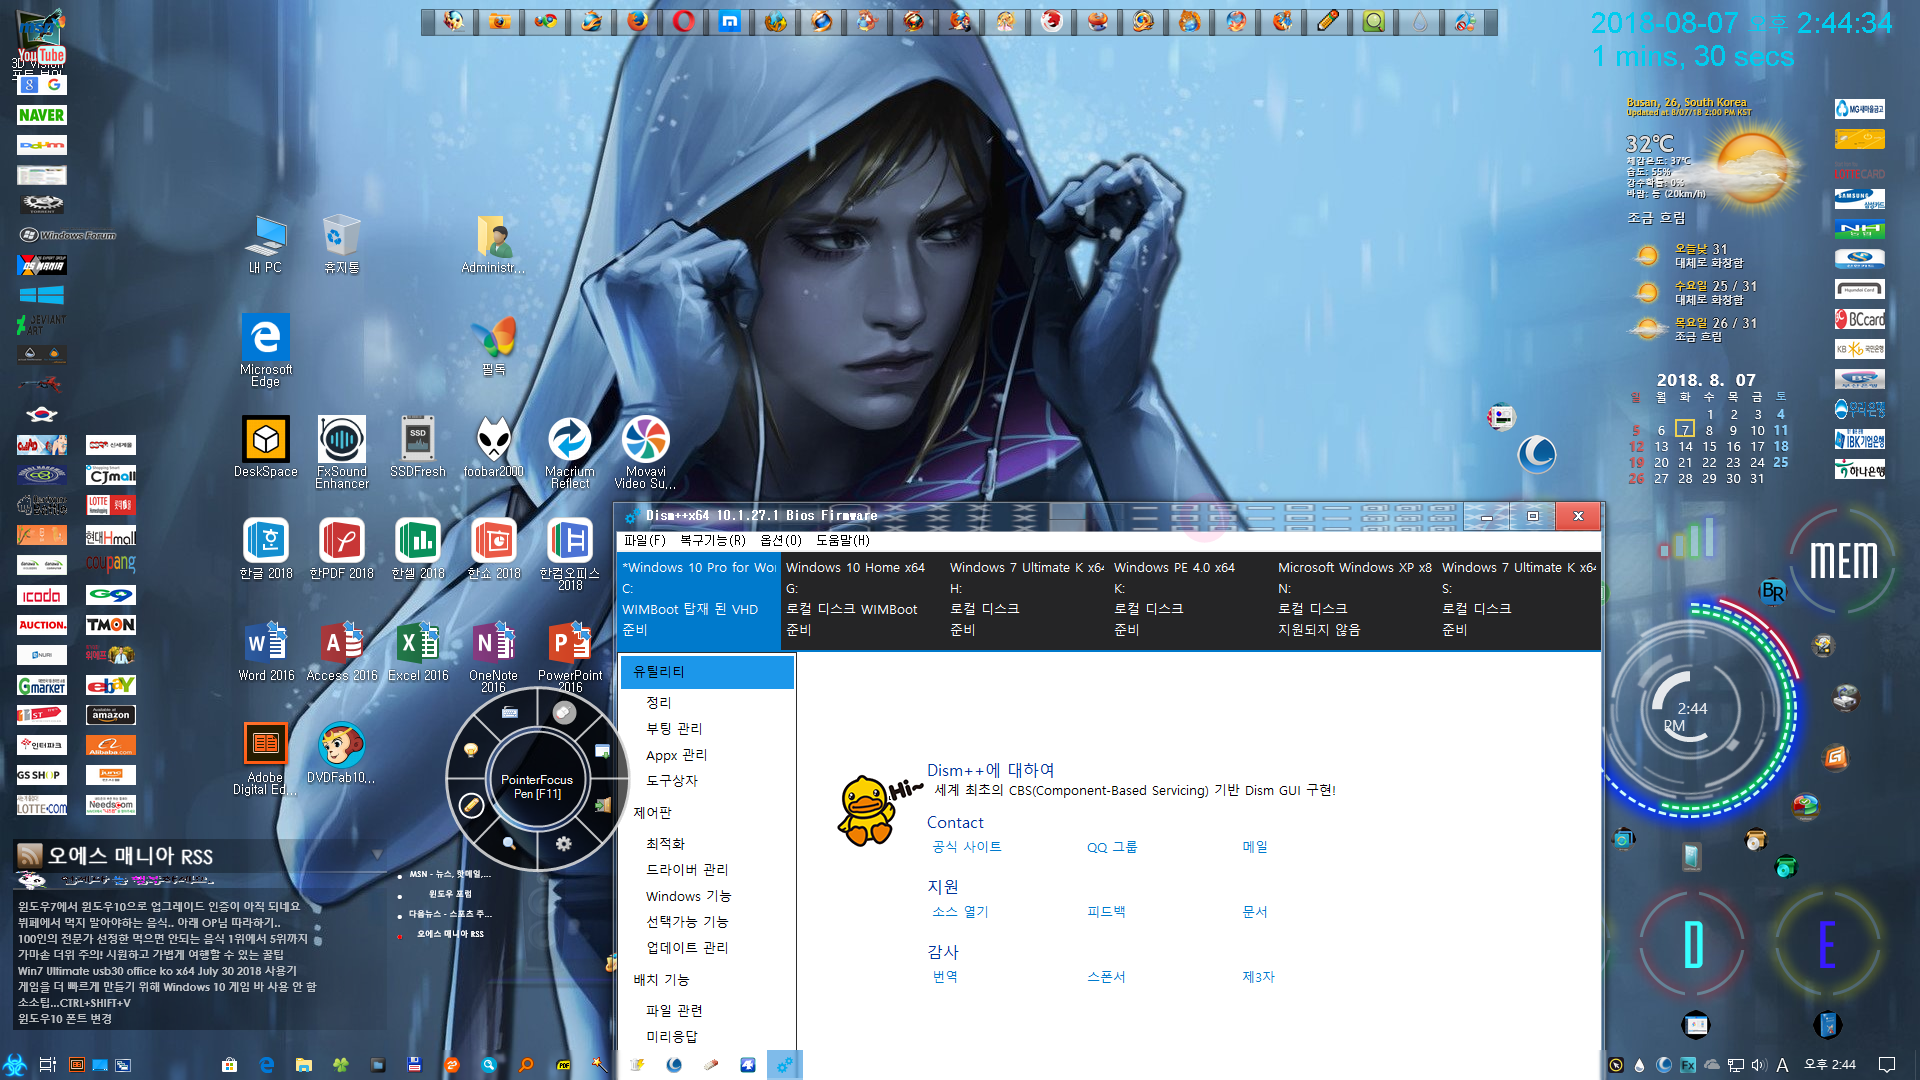This screenshot has width=1920, height=1080.
Task: Click the lightbulb spotlight icon in PointerFocus wheel
Action: pyautogui.click(x=471, y=749)
